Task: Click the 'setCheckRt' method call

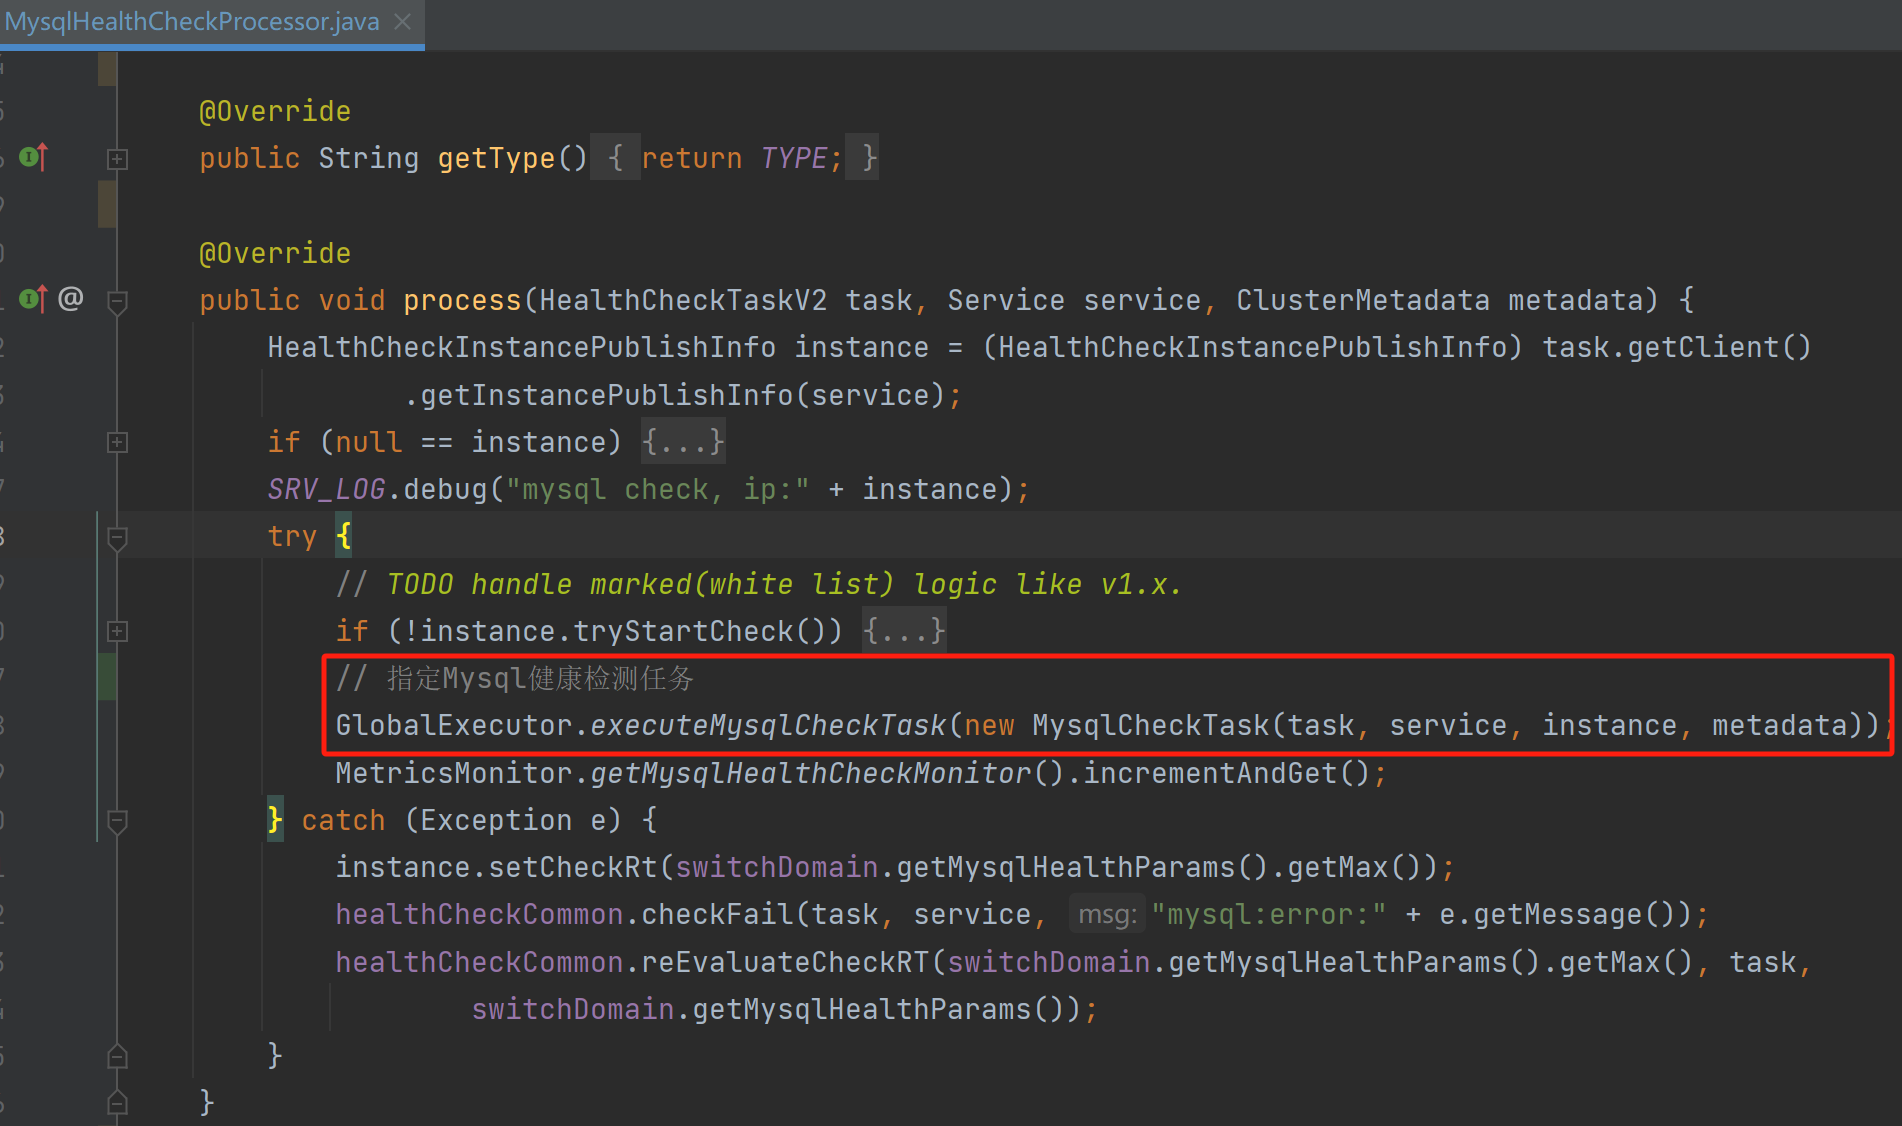Action: click(x=573, y=867)
